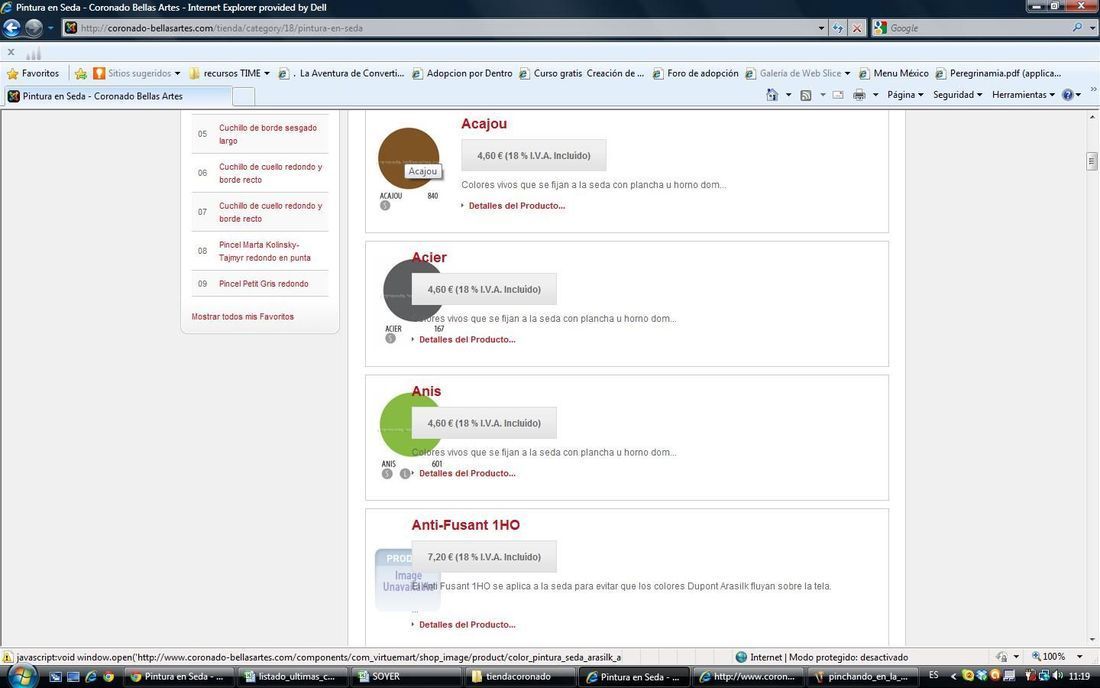
Task: Expand the Home button dropdown arrow
Action: point(789,95)
